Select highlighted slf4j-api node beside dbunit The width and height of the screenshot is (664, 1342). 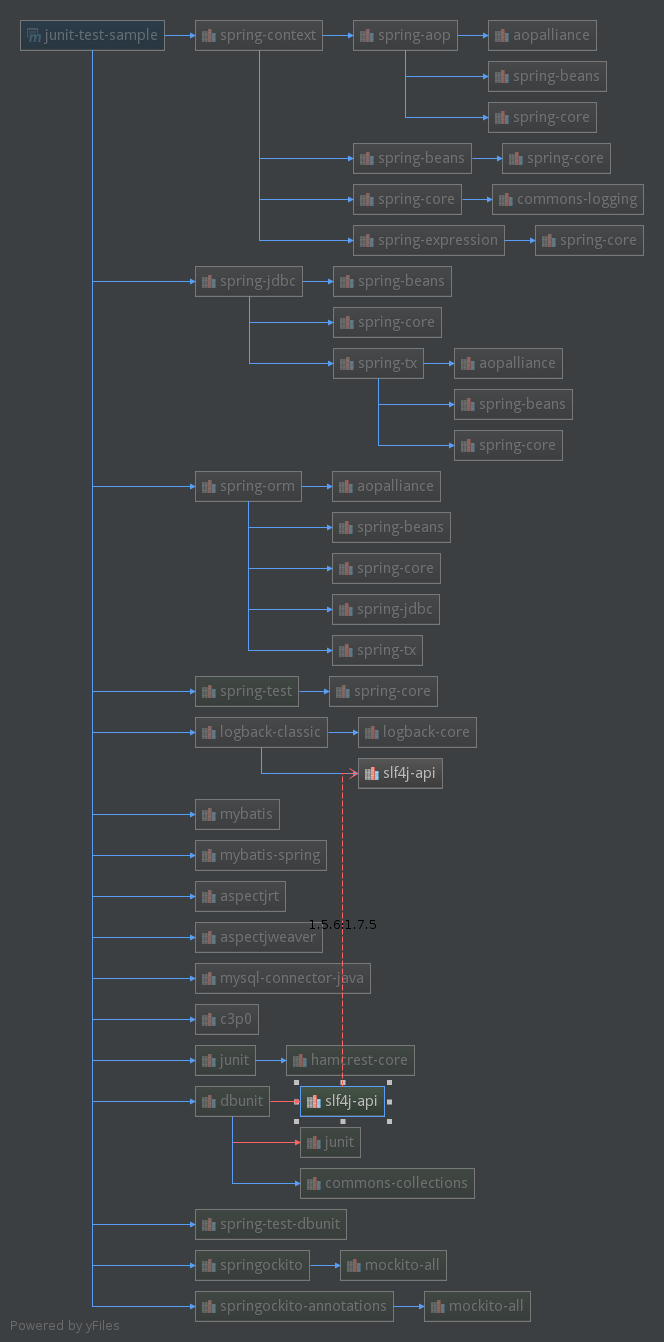(342, 1101)
